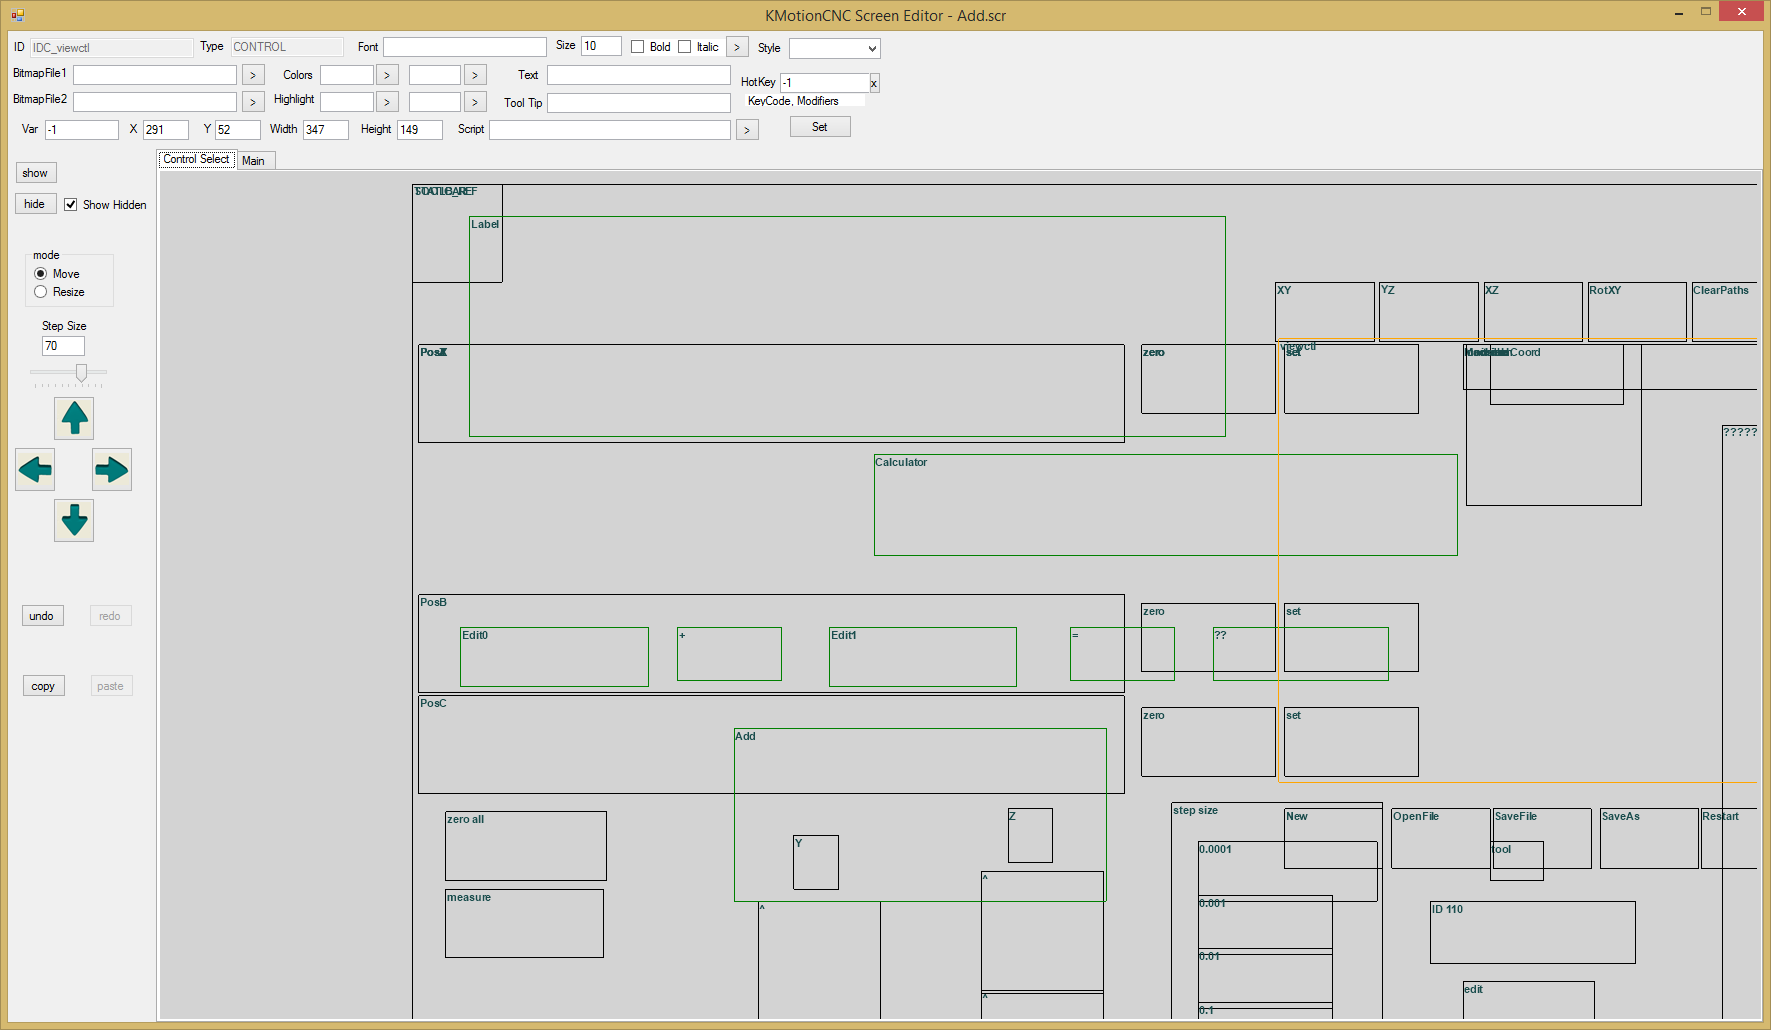Clear the HotKey with the x button
This screenshot has width=1771, height=1030.
tap(874, 83)
